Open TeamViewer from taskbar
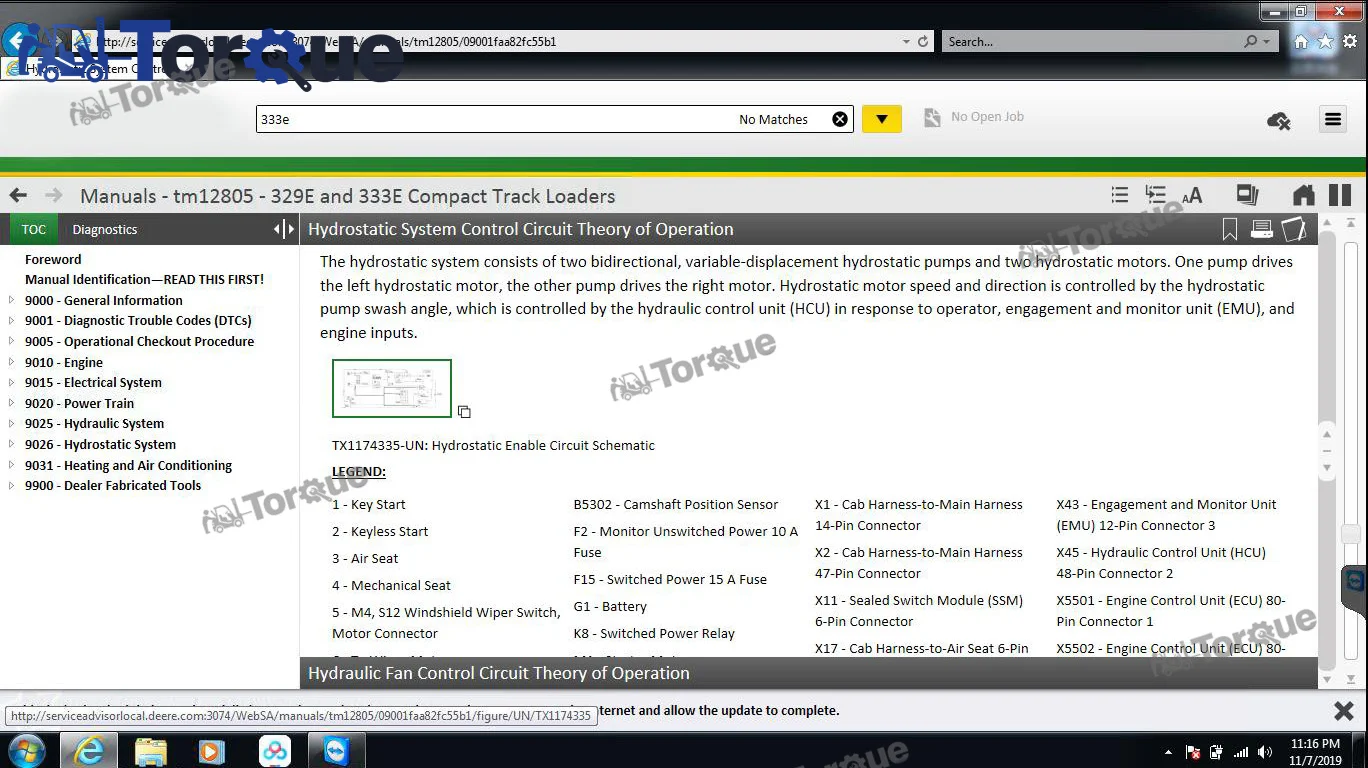1368x768 pixels. 337,750
